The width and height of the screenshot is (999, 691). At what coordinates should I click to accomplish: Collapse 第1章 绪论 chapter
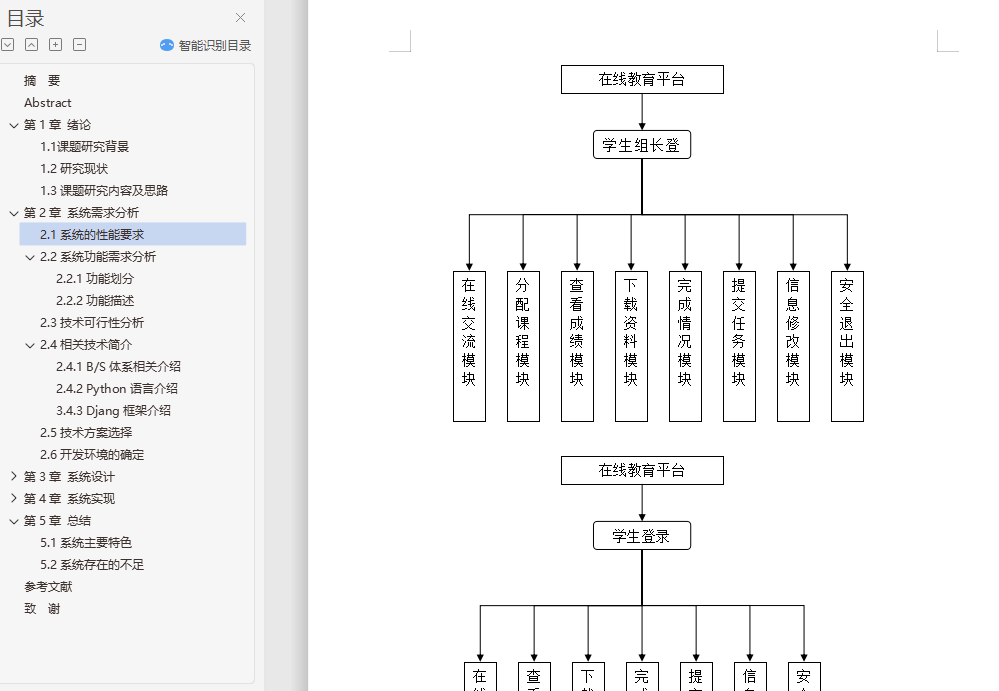point(13,125)
